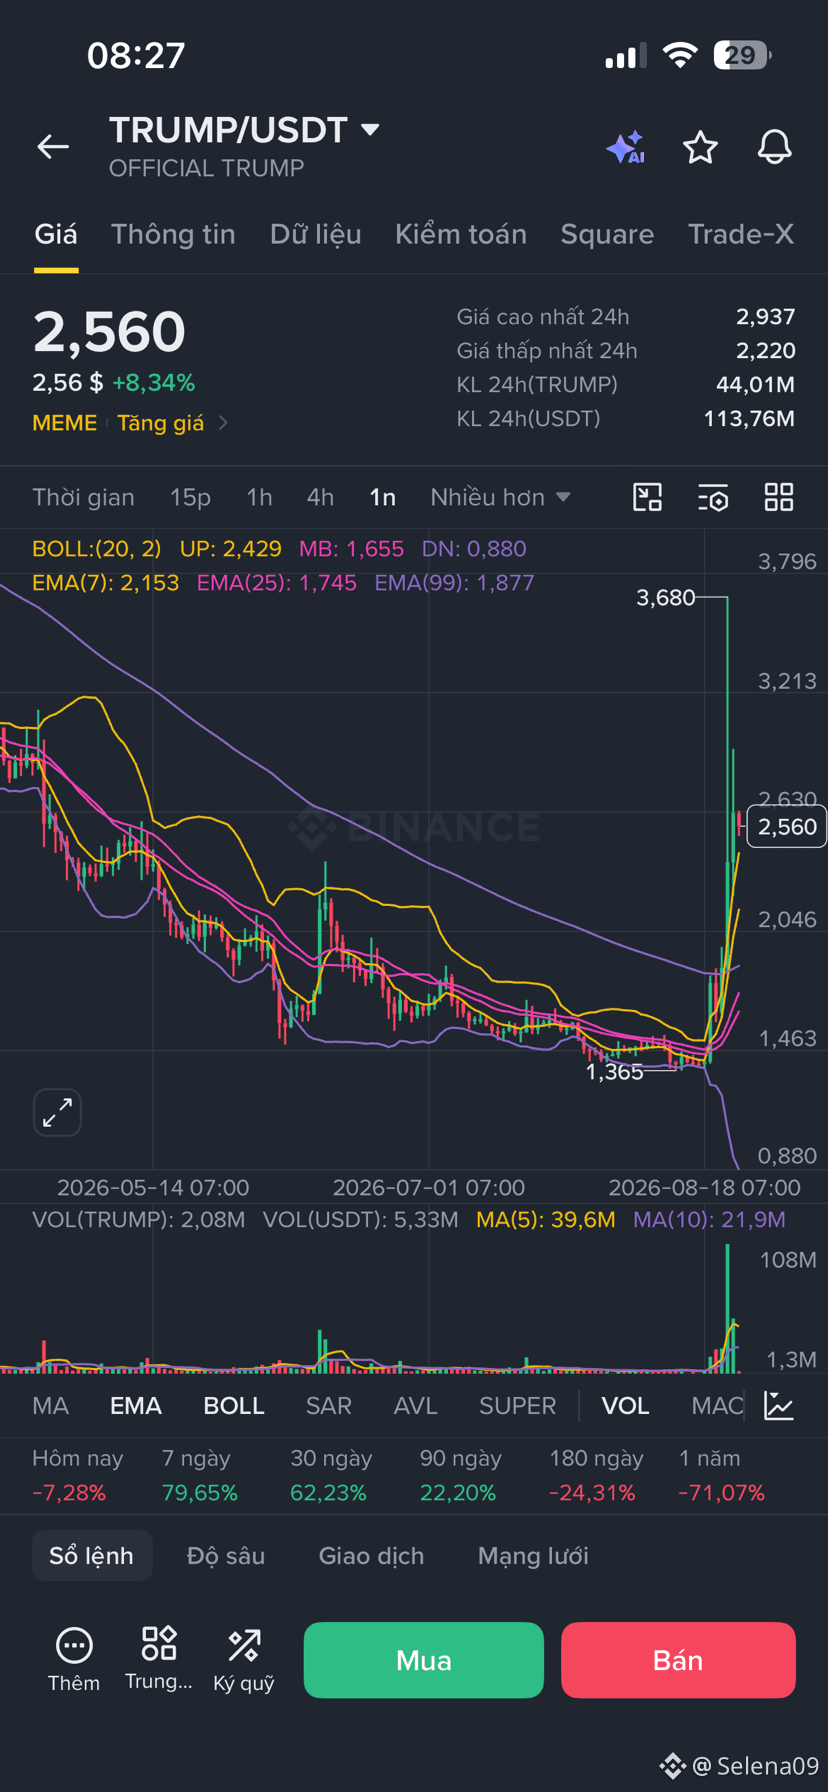Viewport: 828px width, 1792px height.
Task: Switch to Thông tin tab
Action: coord(173,234)
